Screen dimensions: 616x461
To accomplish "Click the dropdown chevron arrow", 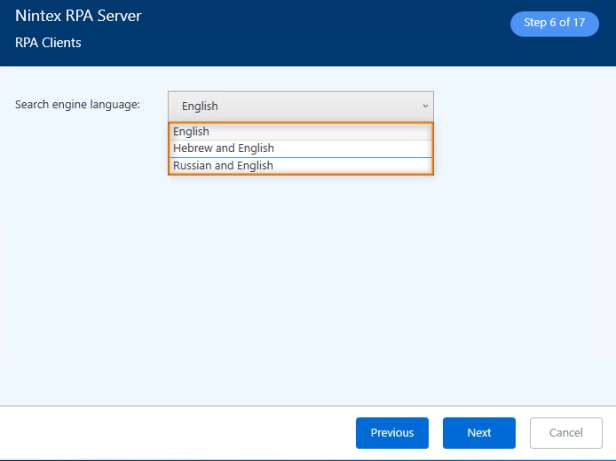I will [x=425, y=105].
